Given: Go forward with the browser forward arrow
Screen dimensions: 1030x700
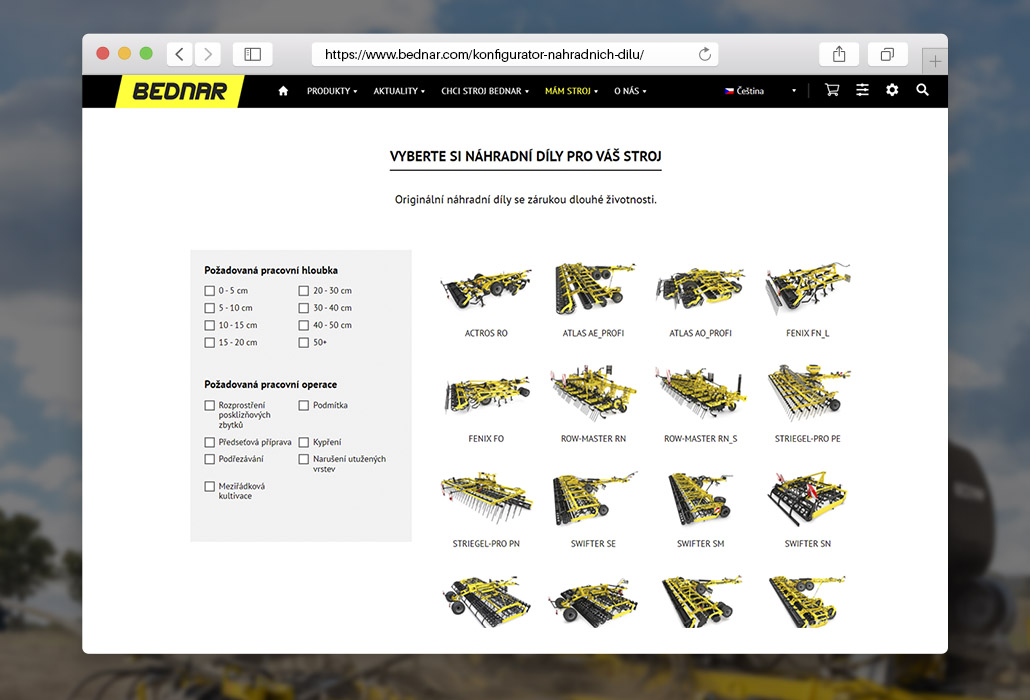Looking at the screenshot, I should 208,54.
